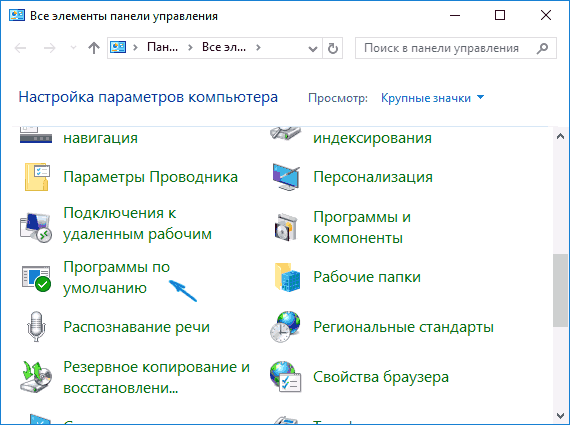The height and width of the screenshot is (425, 570).
Task: Open Программы и компоненты link
Action: click(x=362, y=228)
